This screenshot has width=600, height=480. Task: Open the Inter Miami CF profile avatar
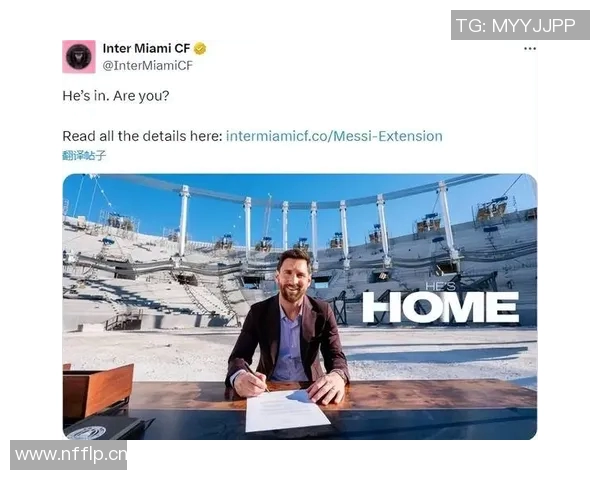click(79, 57)
